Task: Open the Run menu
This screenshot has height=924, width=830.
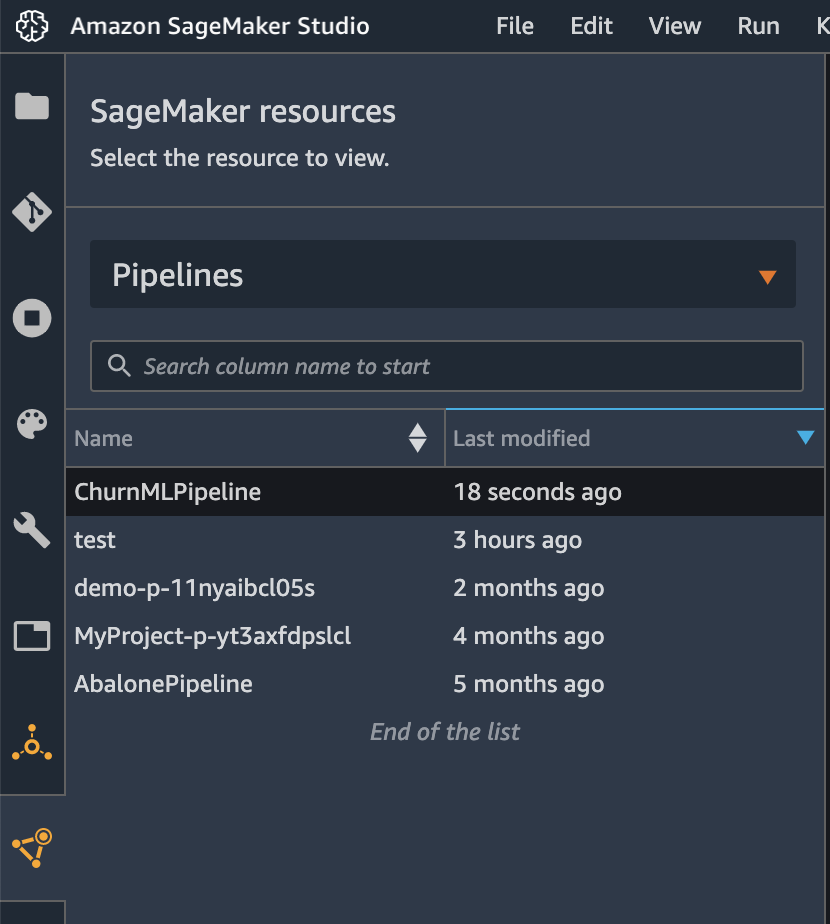Action: (x=758, y=26)
